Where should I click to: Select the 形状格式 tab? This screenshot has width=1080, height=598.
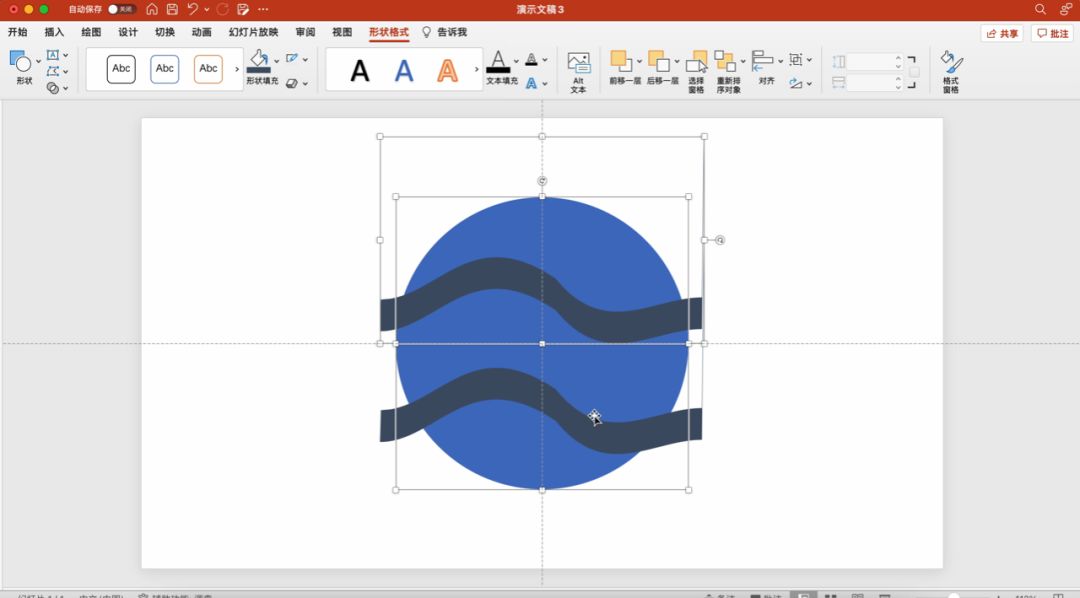(388, 32)
